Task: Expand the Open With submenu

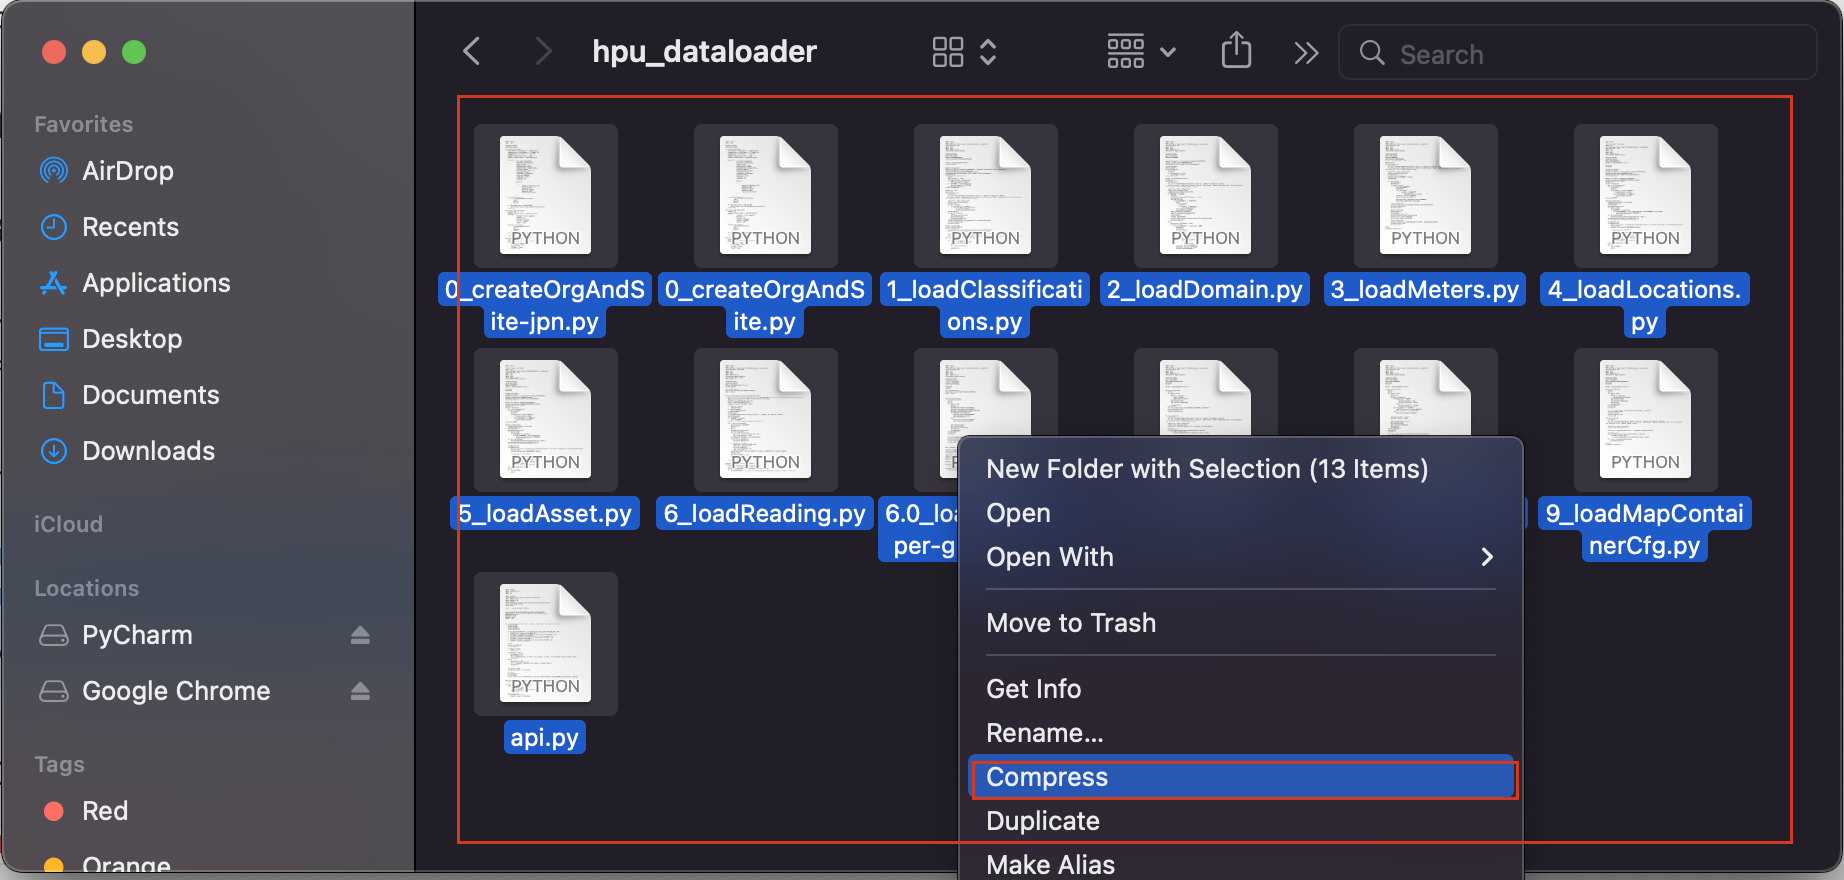Action: (1241, 557)
